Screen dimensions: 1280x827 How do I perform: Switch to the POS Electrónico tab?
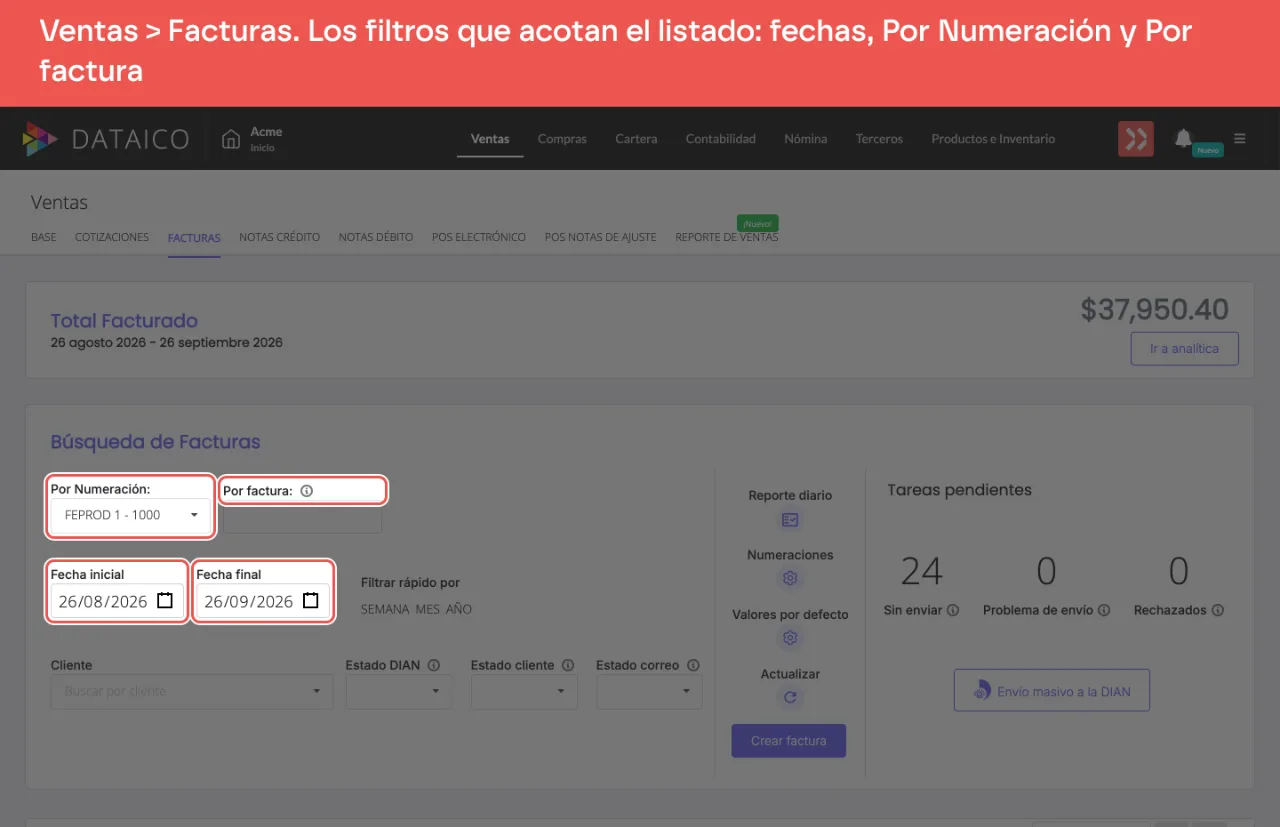coord(479,238)
